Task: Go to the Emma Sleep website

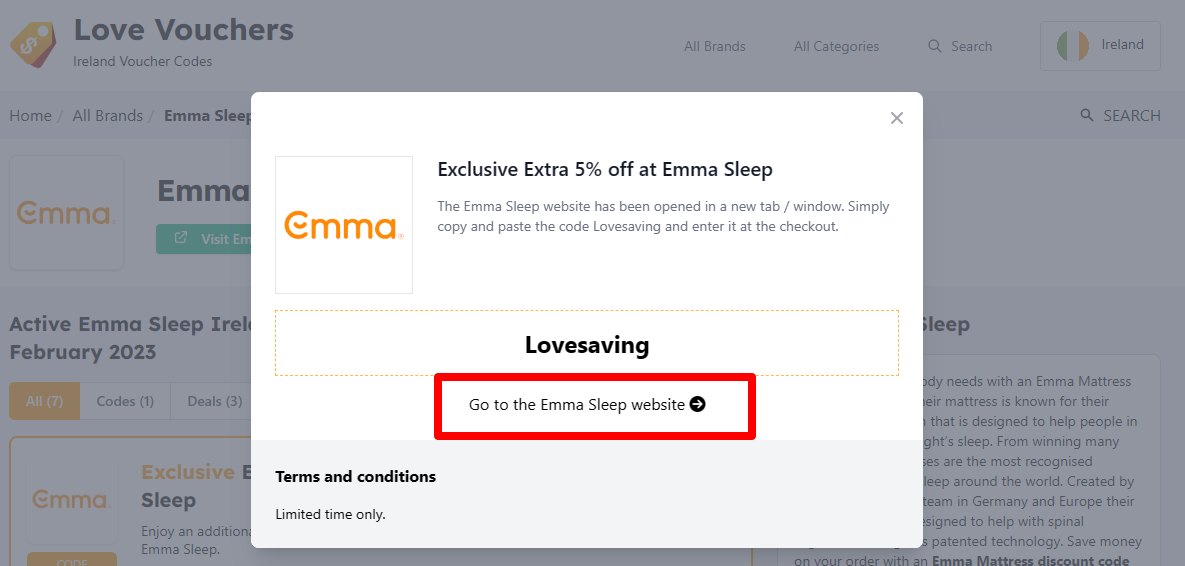Action: coord(587,404)
